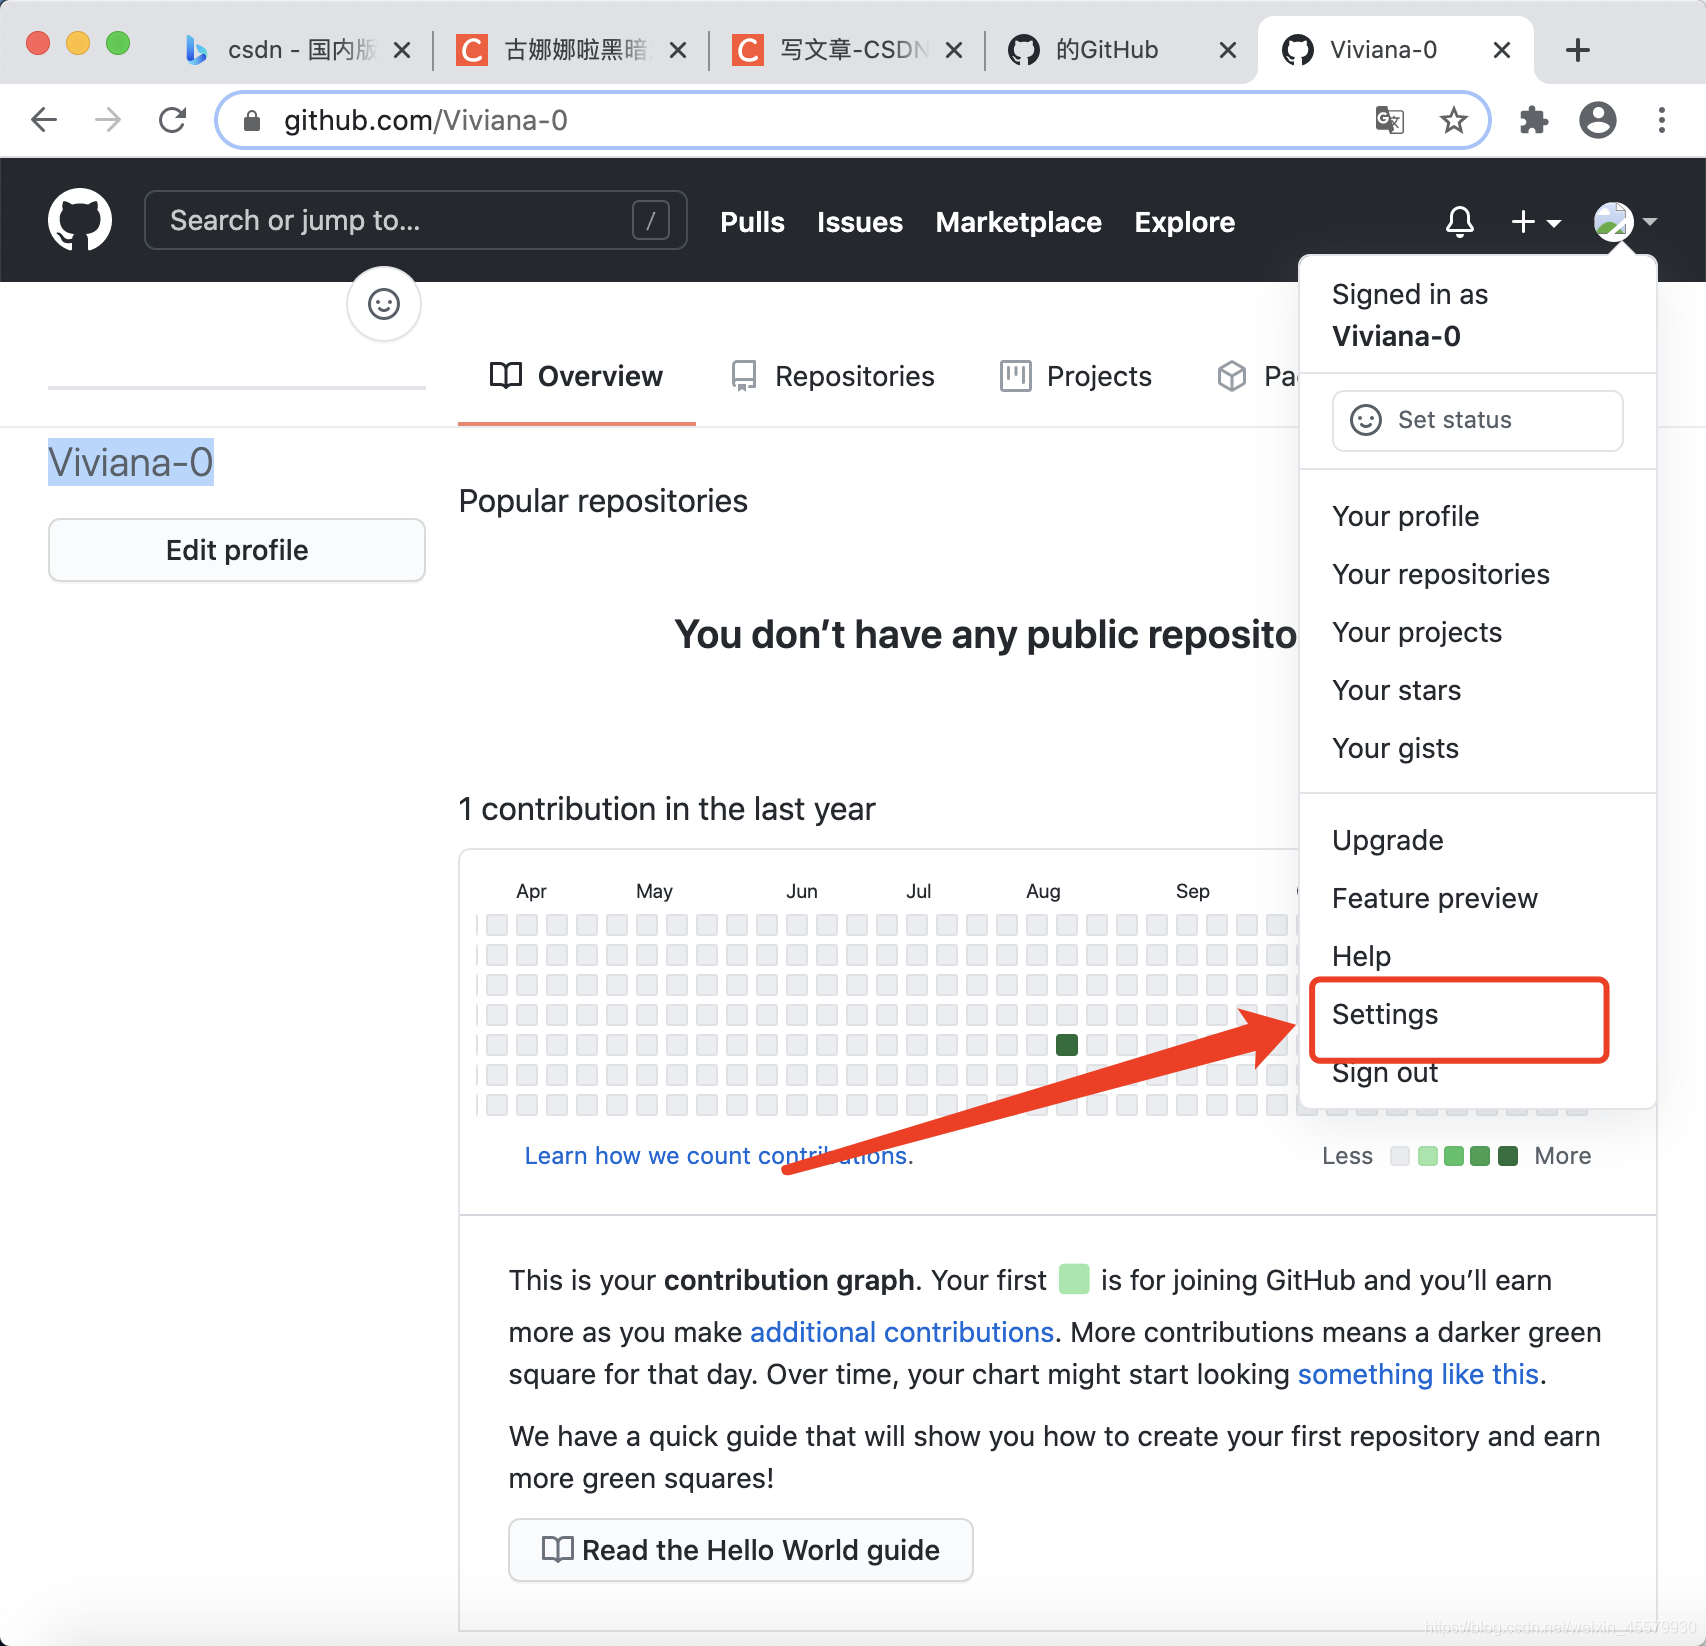Click the browser back arrow
The height and width of the screenshot is (1646, 1706).
tap(44, 120)
